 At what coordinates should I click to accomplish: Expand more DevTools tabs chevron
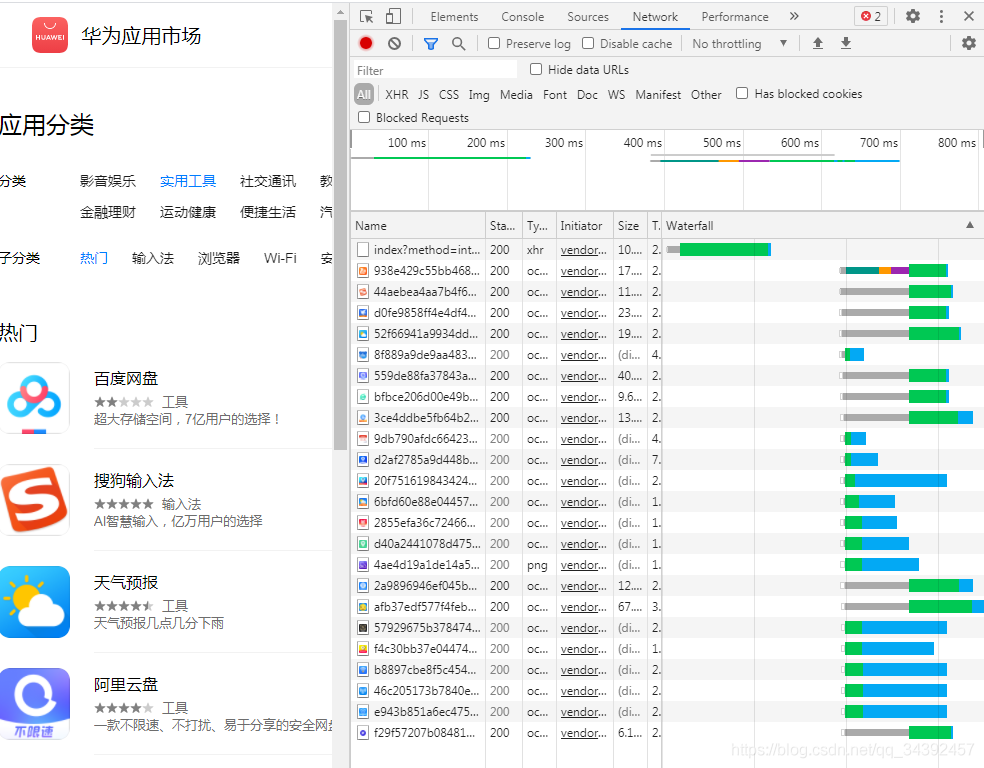click(794, 16)
